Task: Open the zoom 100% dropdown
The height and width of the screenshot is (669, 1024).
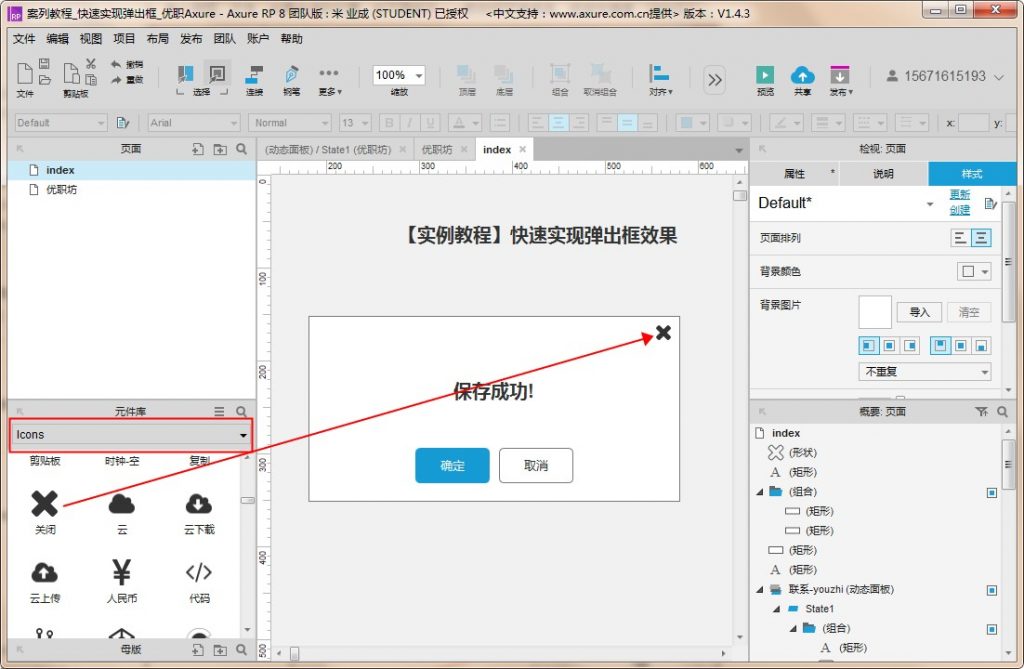Action: click(x=399, y=75)
